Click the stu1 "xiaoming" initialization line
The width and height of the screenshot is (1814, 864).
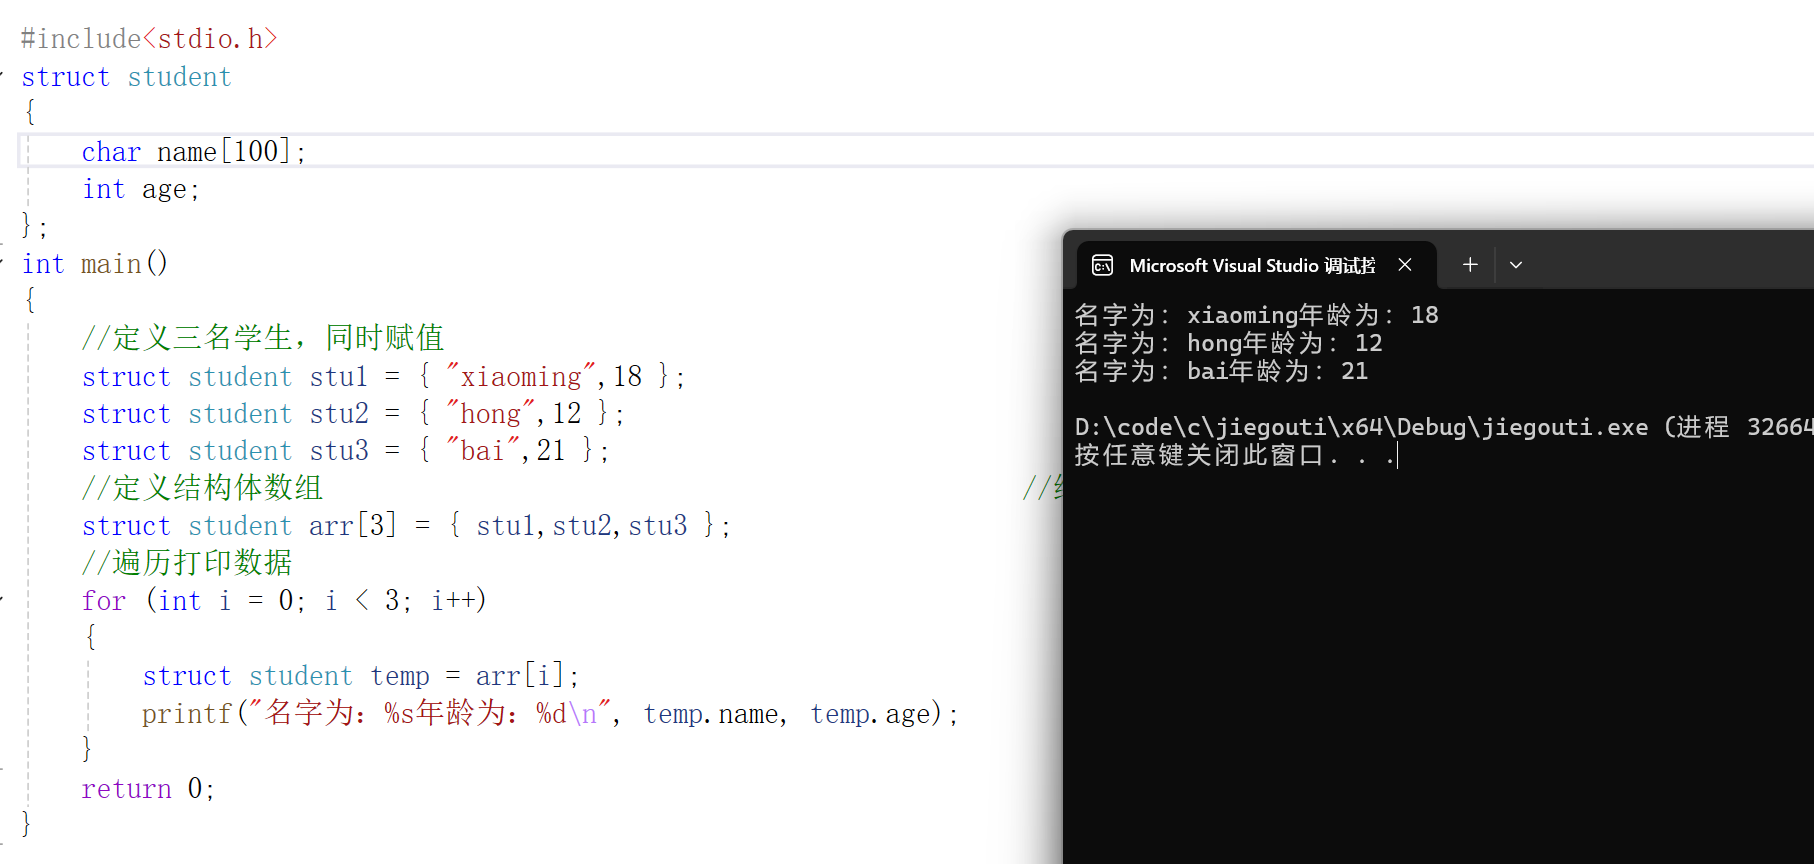(x=384, y=377)
